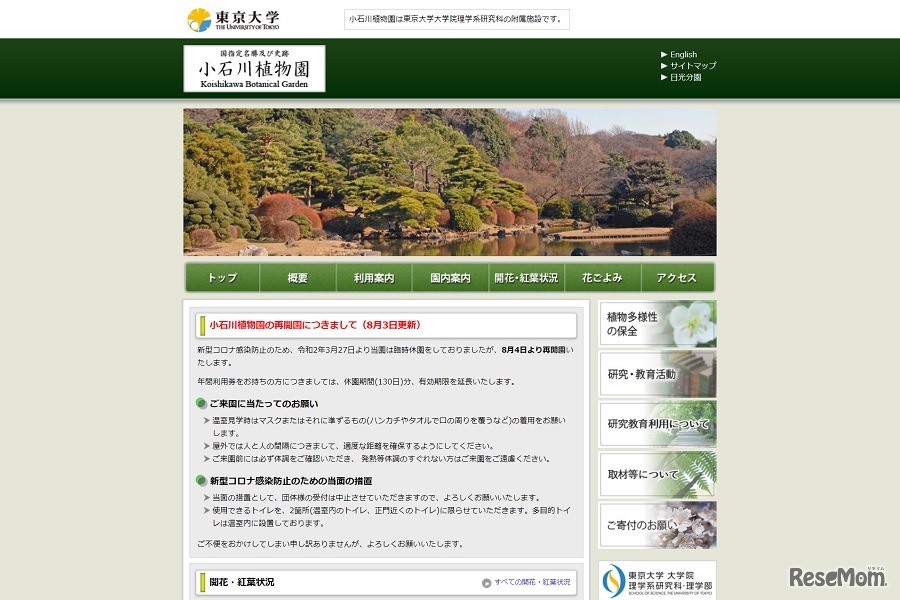900x600 pixels.
Task: Open the 開花・紅葉状況 navigation tab
Action: pos(526,277)
